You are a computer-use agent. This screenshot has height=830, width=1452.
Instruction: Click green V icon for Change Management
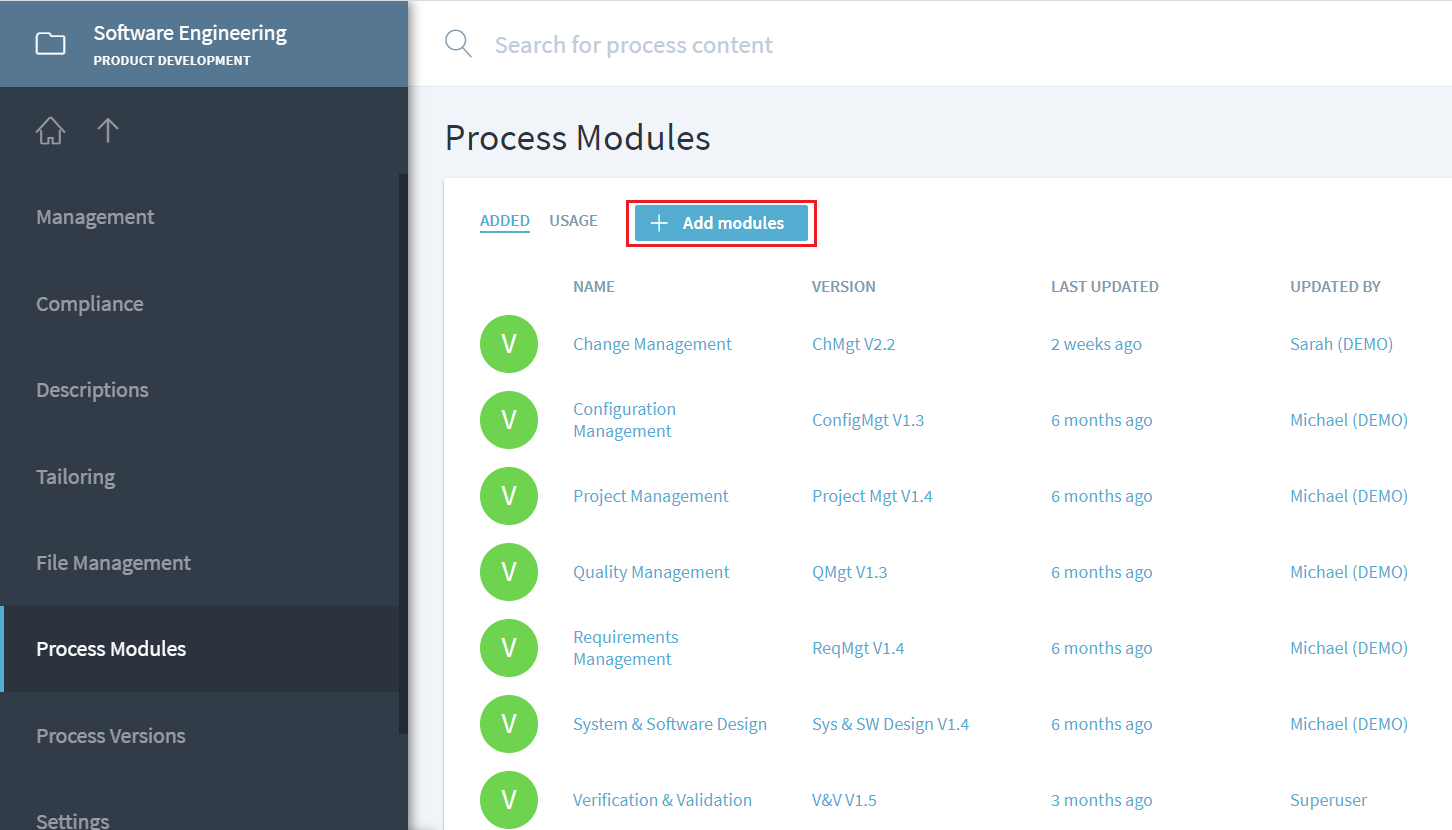click(508, 344)
